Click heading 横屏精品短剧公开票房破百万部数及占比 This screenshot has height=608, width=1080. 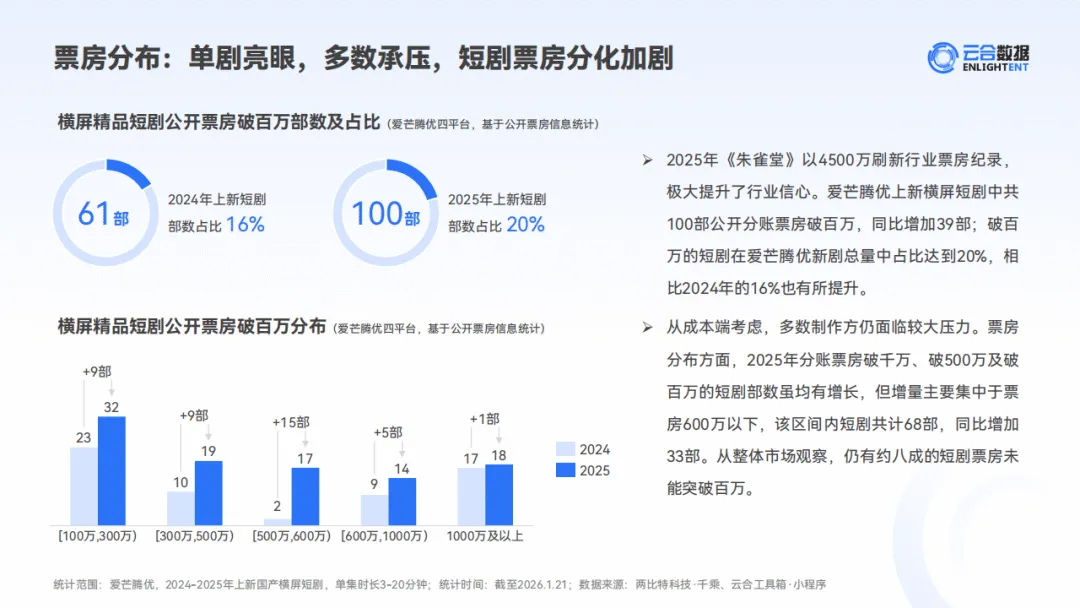(x=218, y=123)
